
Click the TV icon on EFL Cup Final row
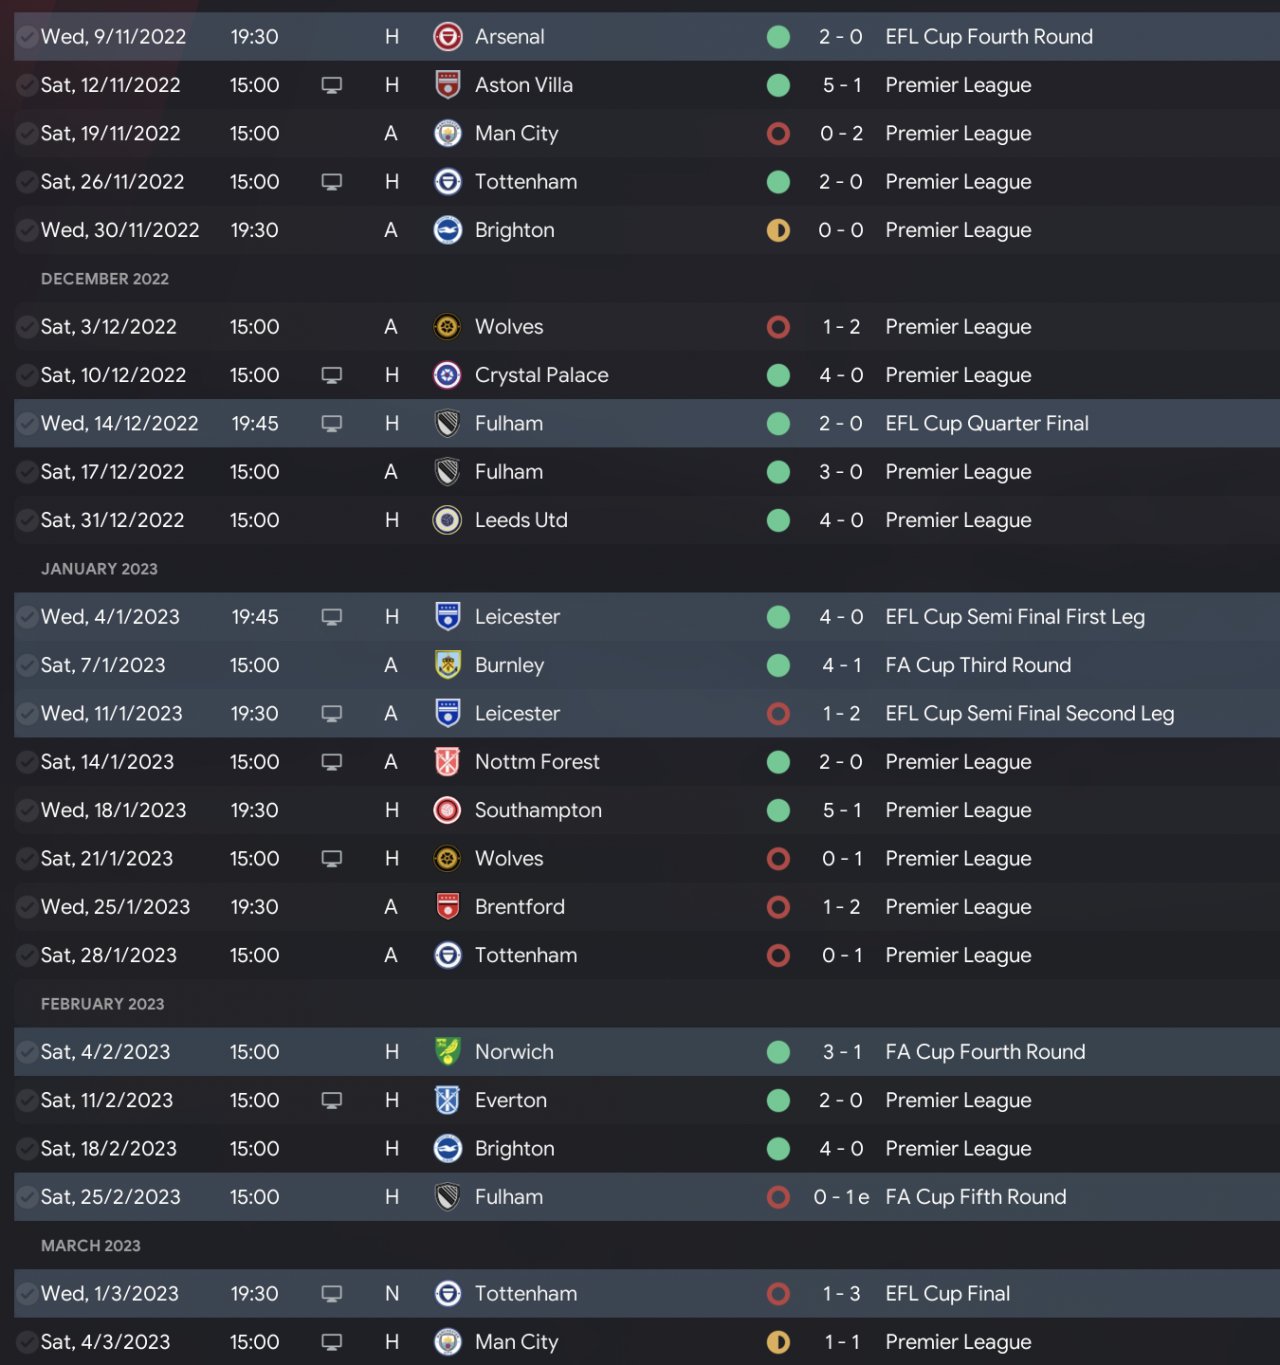point(332,1294)
